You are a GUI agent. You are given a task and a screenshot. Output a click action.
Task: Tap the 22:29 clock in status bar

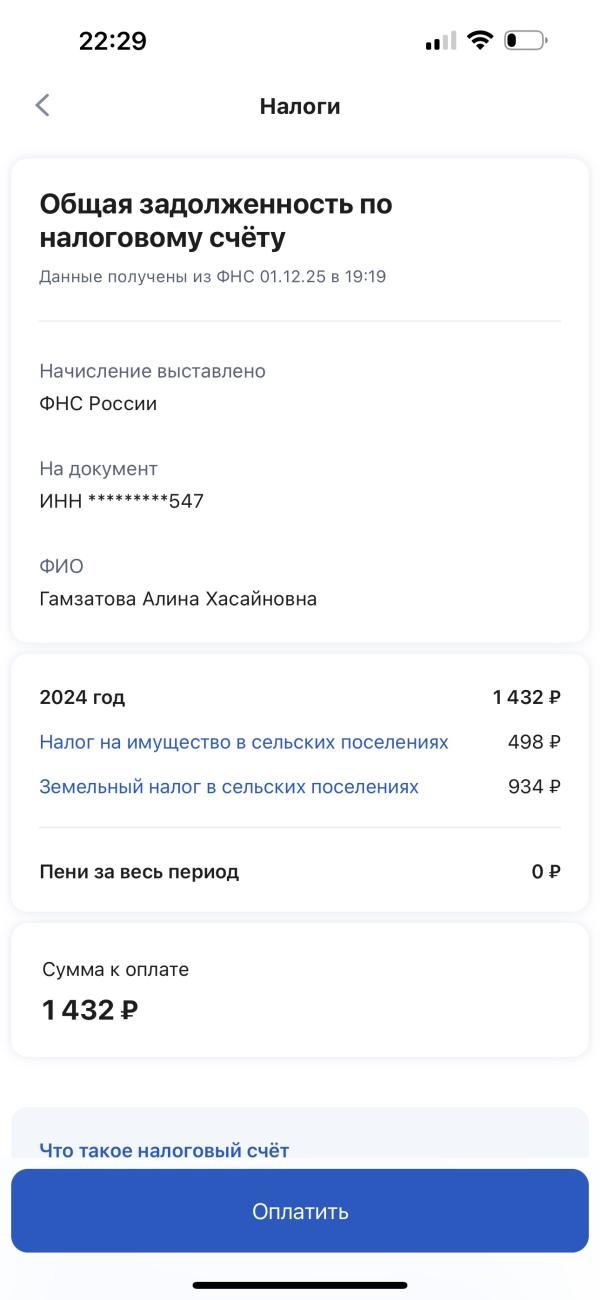pyautogui.click(x=112, y=41)
